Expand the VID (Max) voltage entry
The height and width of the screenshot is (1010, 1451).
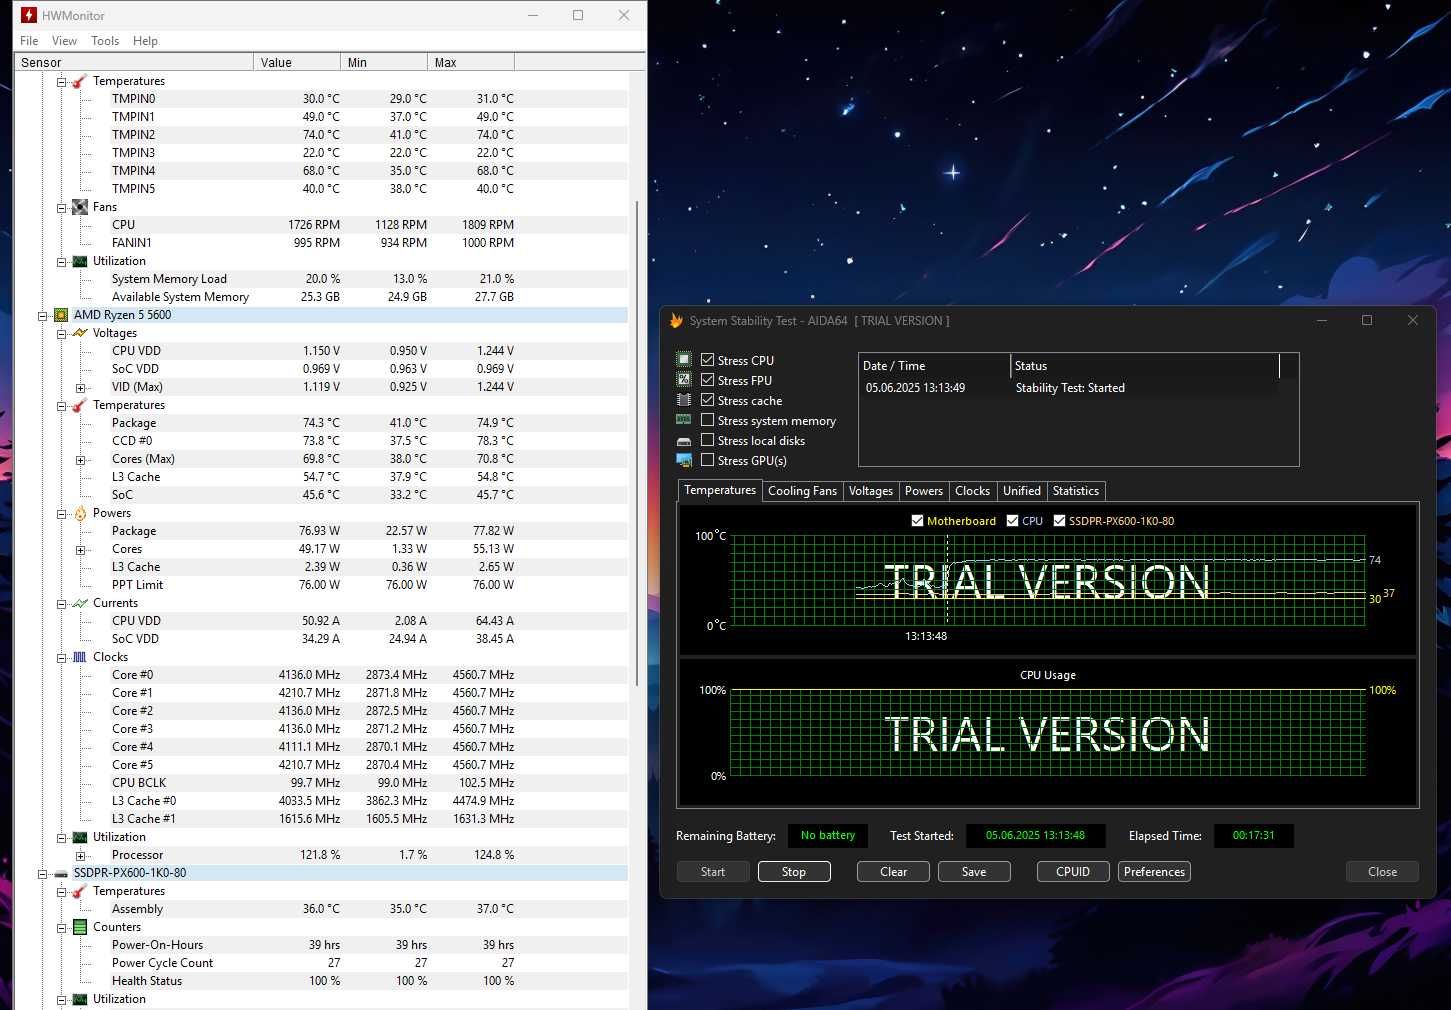pyautogui.click(x=80, y=387)
